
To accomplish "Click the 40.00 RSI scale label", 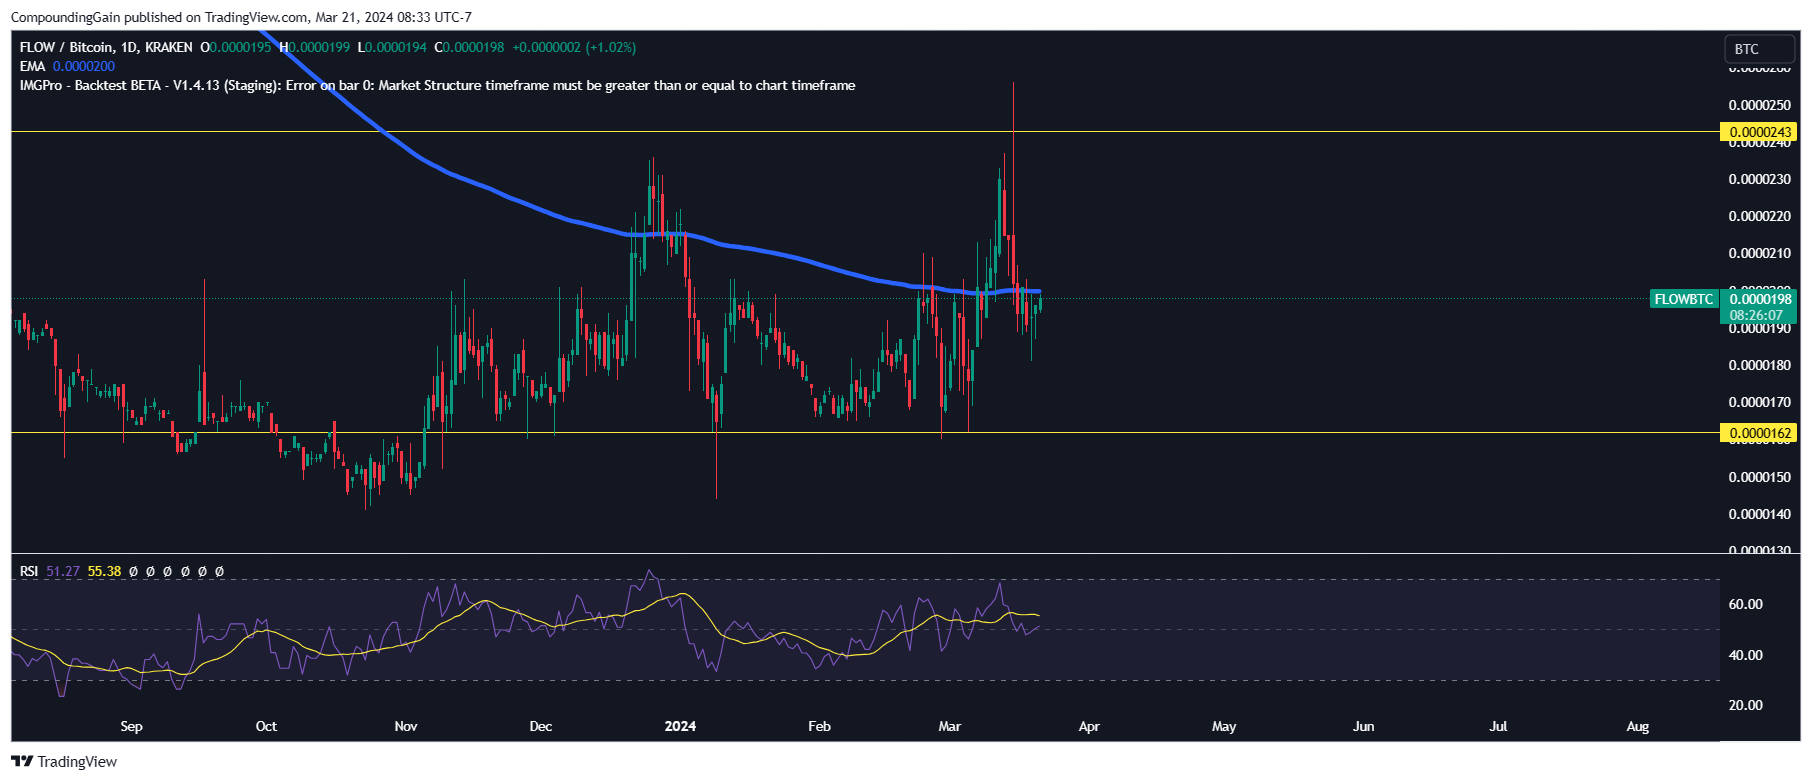I will [x=1746, y=655].
